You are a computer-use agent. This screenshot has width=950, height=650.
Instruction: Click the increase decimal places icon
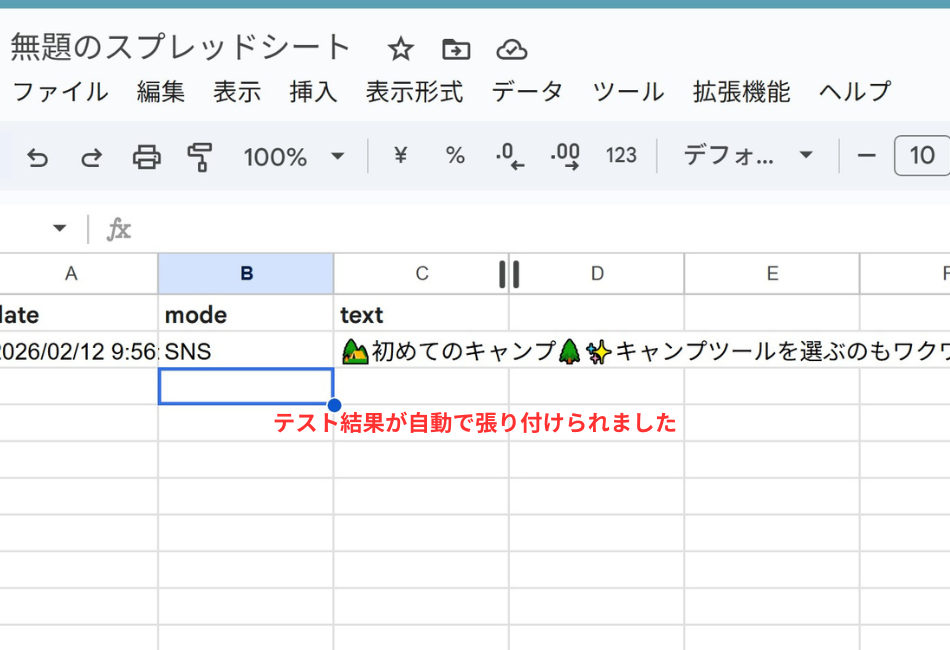click(565, 156)
